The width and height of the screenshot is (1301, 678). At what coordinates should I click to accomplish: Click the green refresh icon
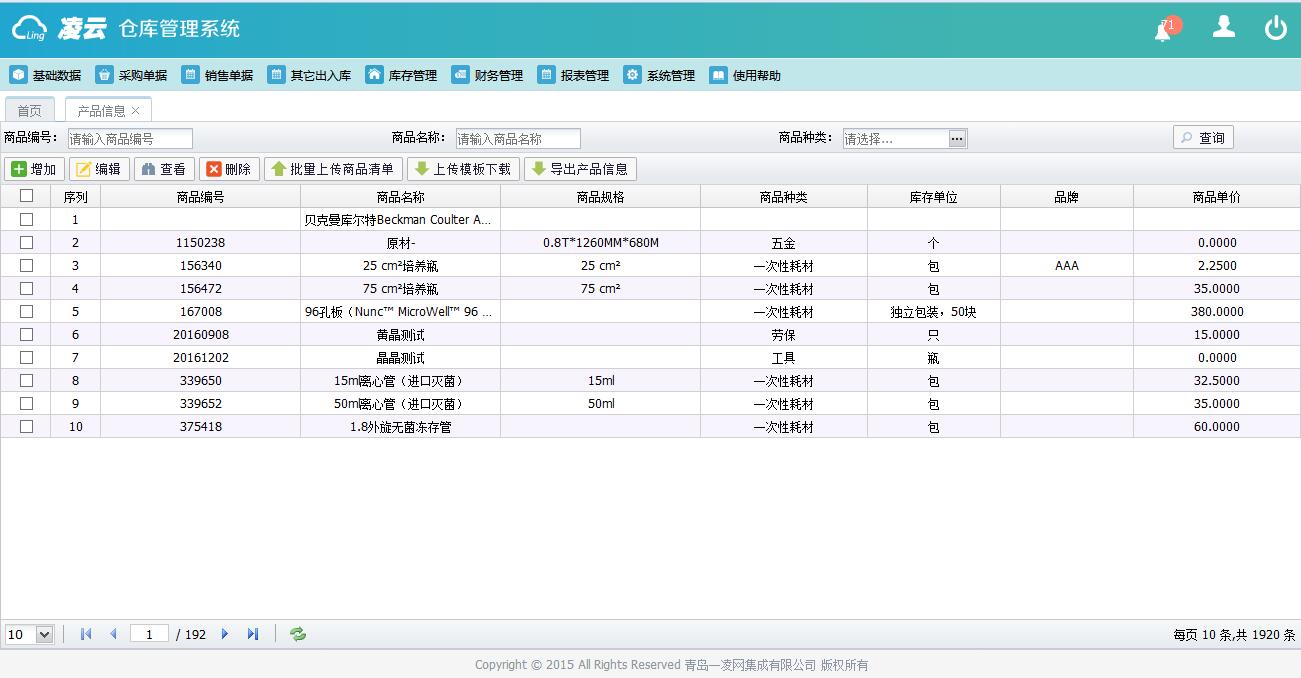click(298, 634)
